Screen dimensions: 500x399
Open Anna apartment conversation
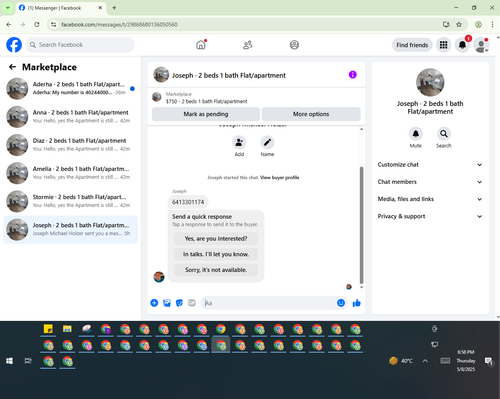pos(70,117)
